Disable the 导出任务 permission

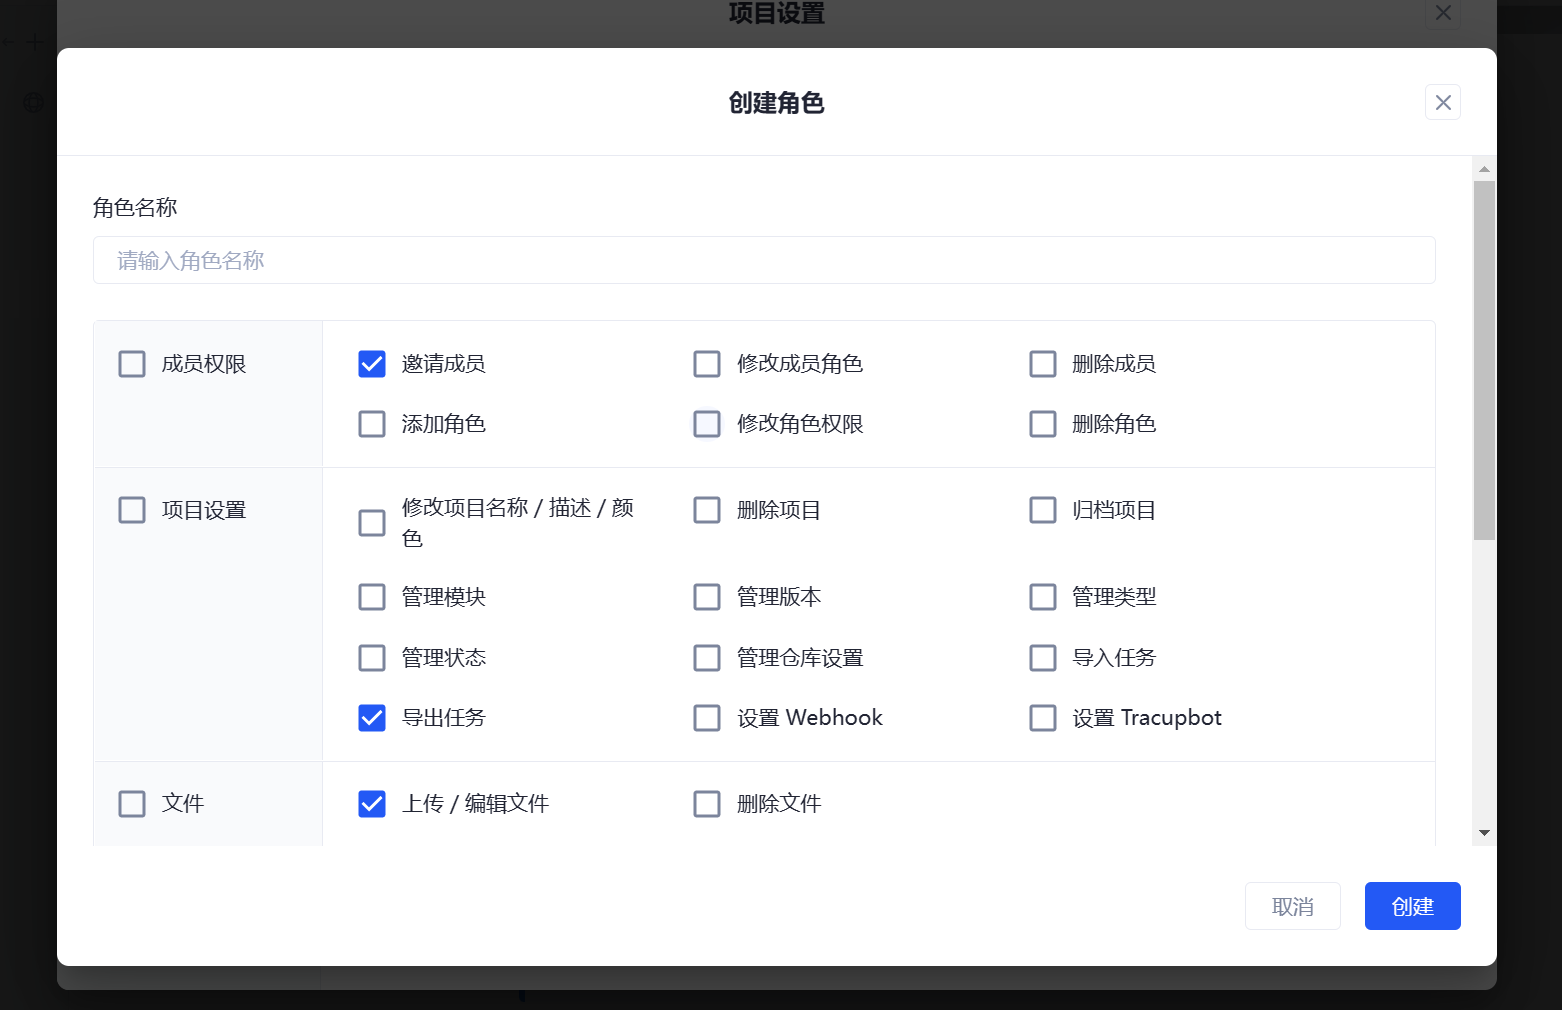372,718
